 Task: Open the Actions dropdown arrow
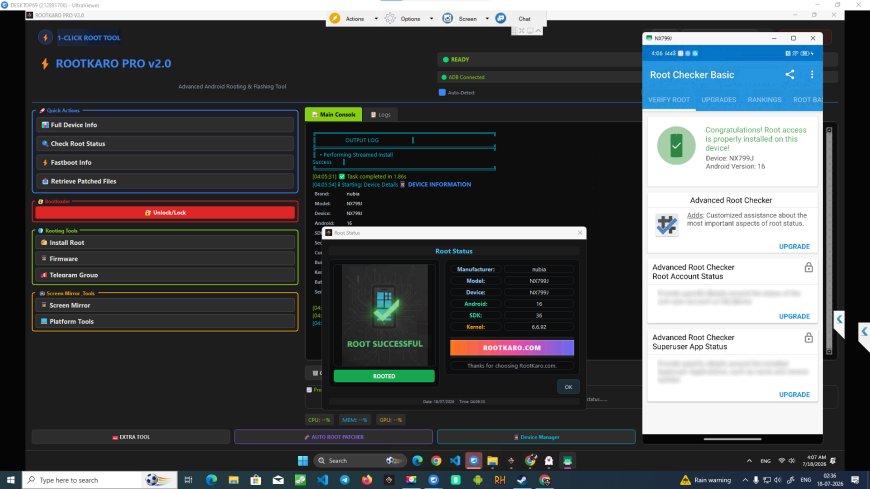pyautogui.click(x=376, y=19)
